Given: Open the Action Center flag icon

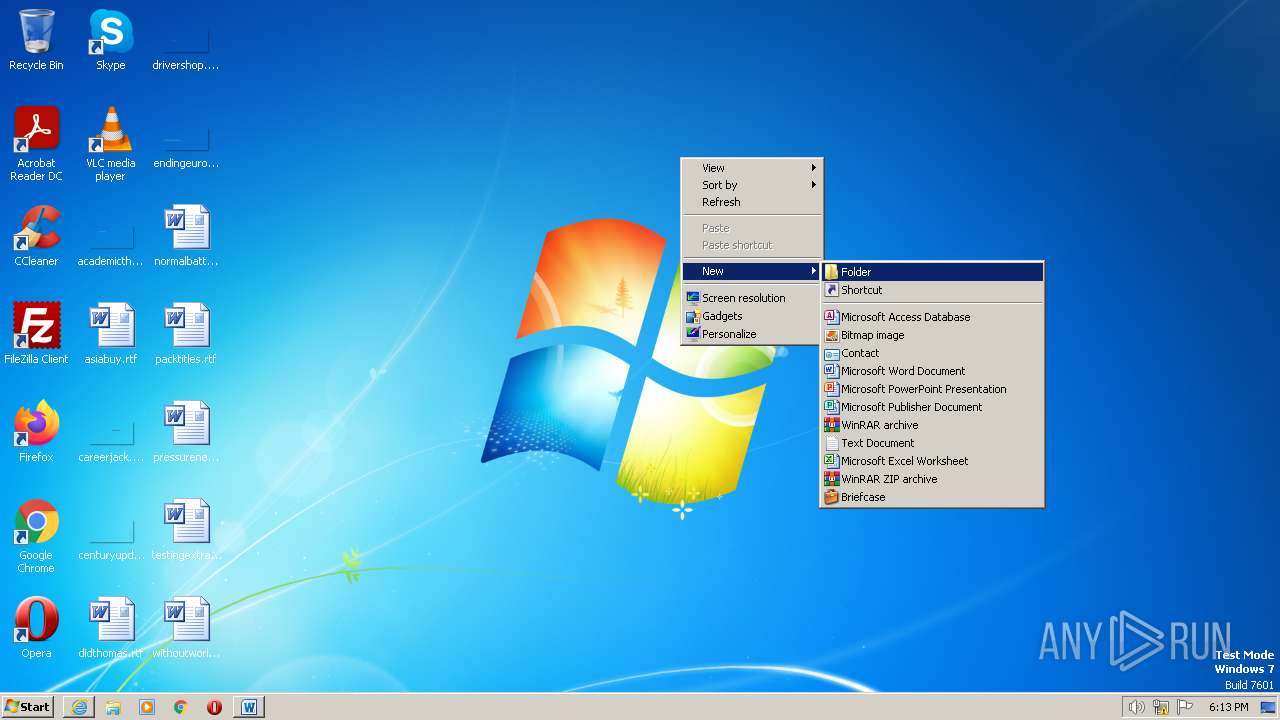Looking at the screenshot, I should click(1185, 707).
